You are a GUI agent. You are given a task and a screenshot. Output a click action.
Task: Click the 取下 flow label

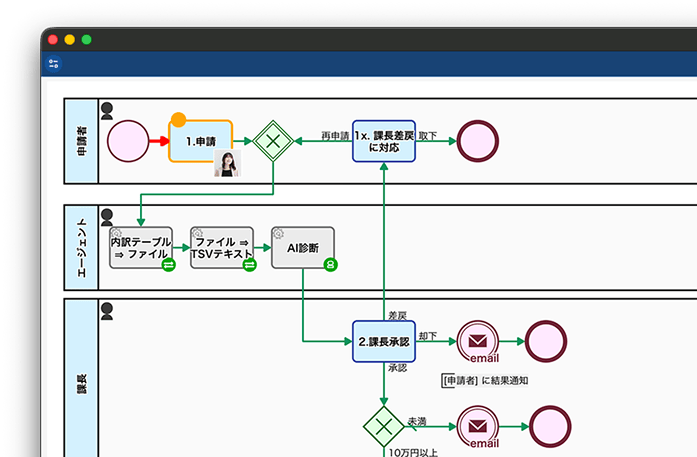(x=428, y=136)
